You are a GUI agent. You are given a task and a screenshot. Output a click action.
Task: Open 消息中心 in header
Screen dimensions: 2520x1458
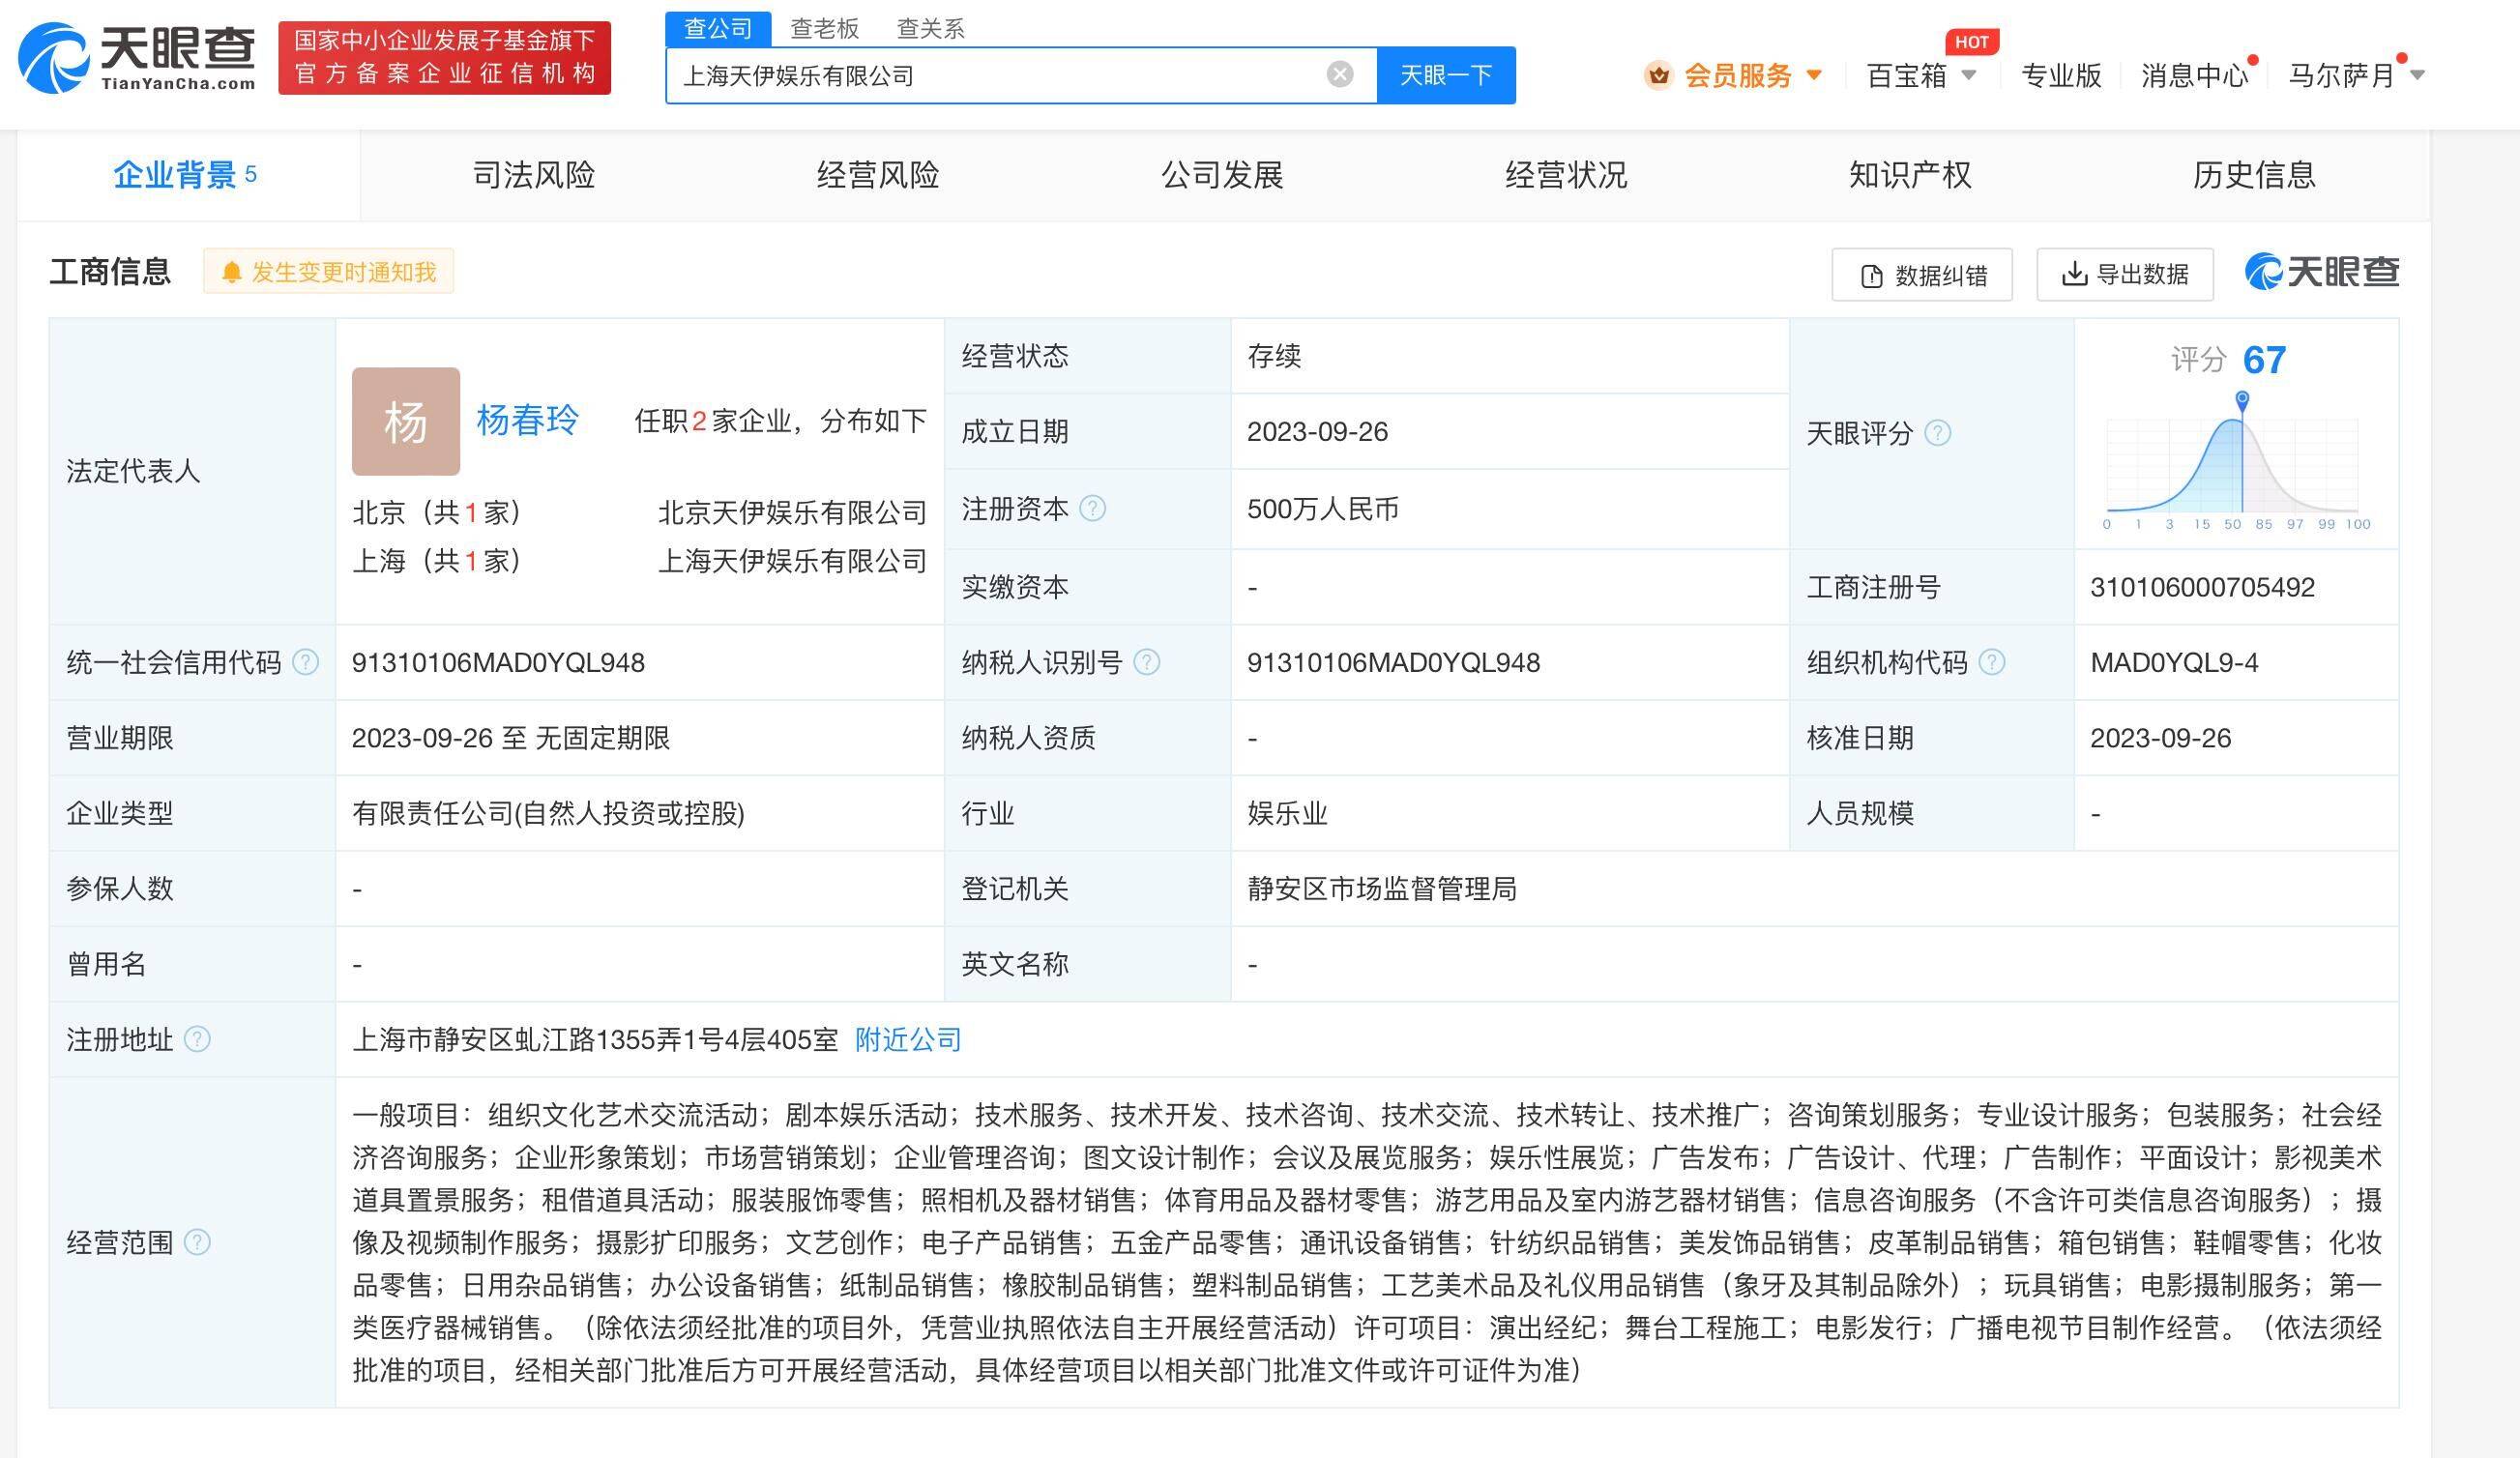[x=2194, y=75]
